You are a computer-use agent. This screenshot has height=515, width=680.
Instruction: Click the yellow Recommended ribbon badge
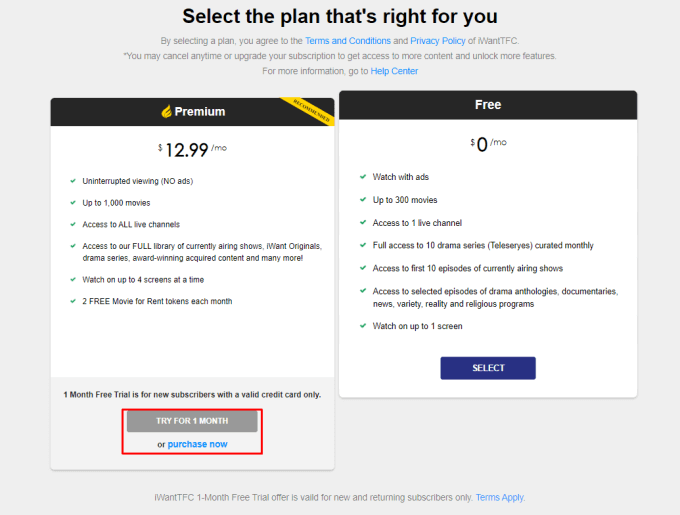[x=310, y=110]
